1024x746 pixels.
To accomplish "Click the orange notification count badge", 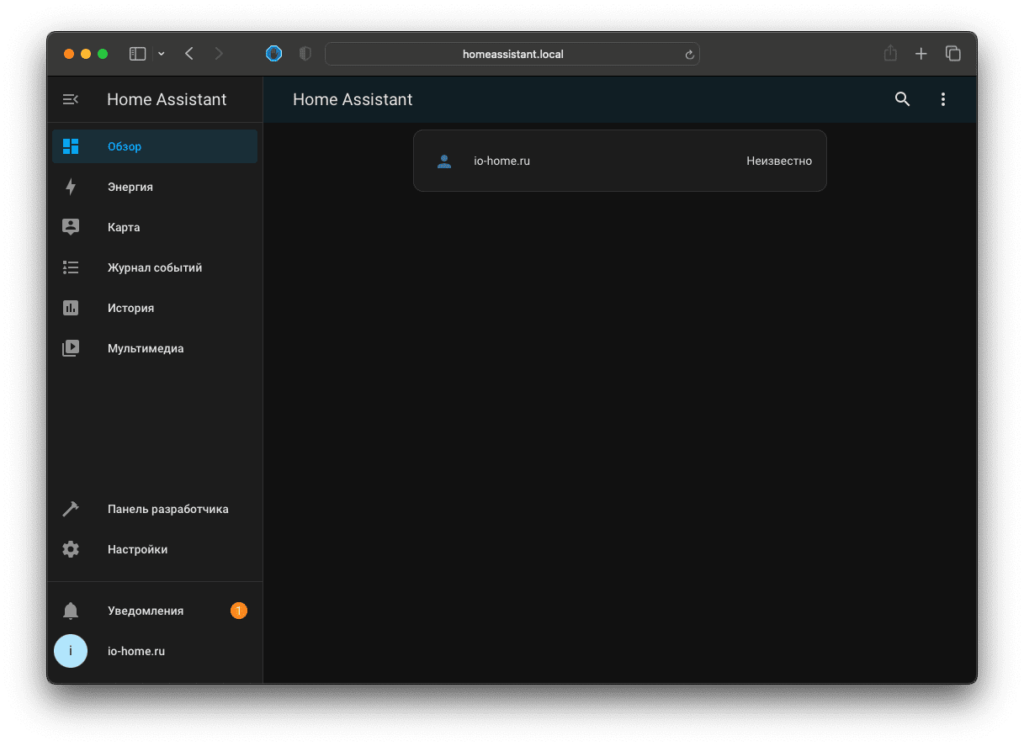I will 239,611.
